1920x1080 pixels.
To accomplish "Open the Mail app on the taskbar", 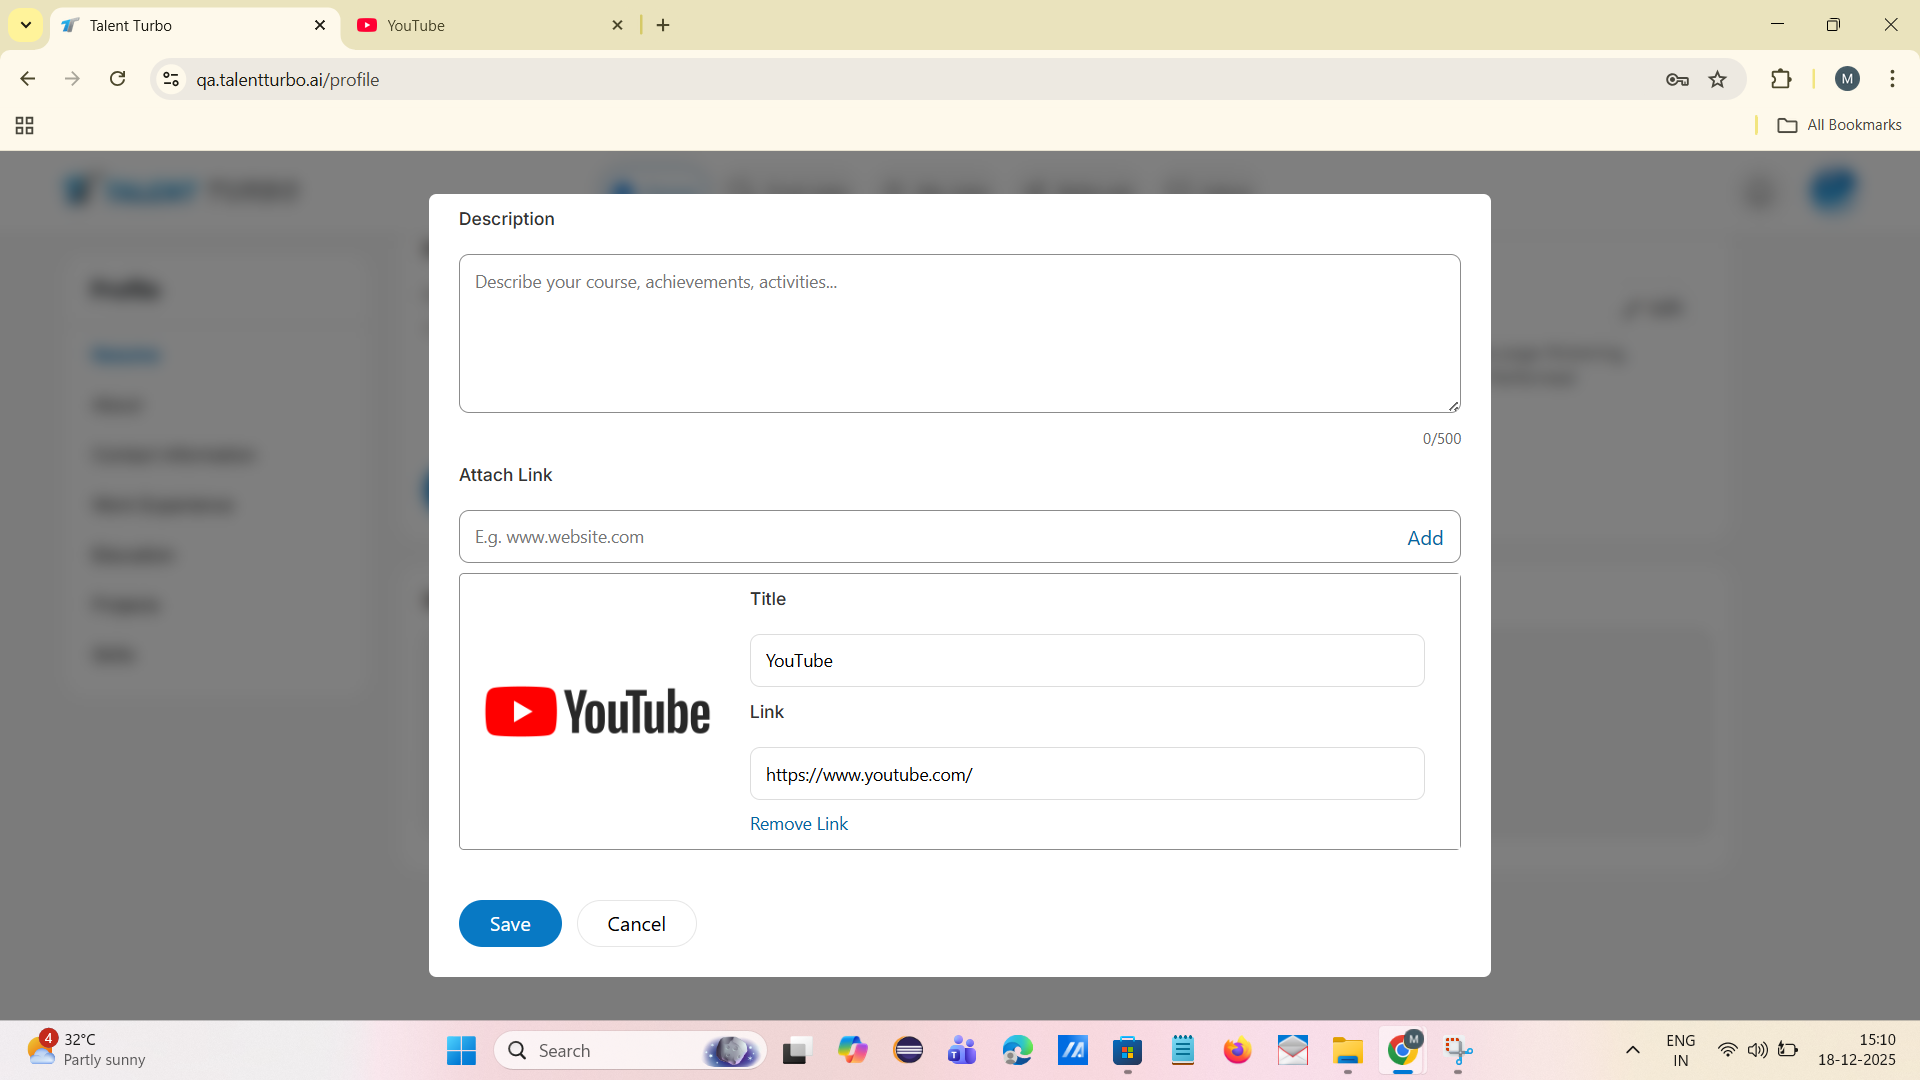I will coord(1293,1050).
